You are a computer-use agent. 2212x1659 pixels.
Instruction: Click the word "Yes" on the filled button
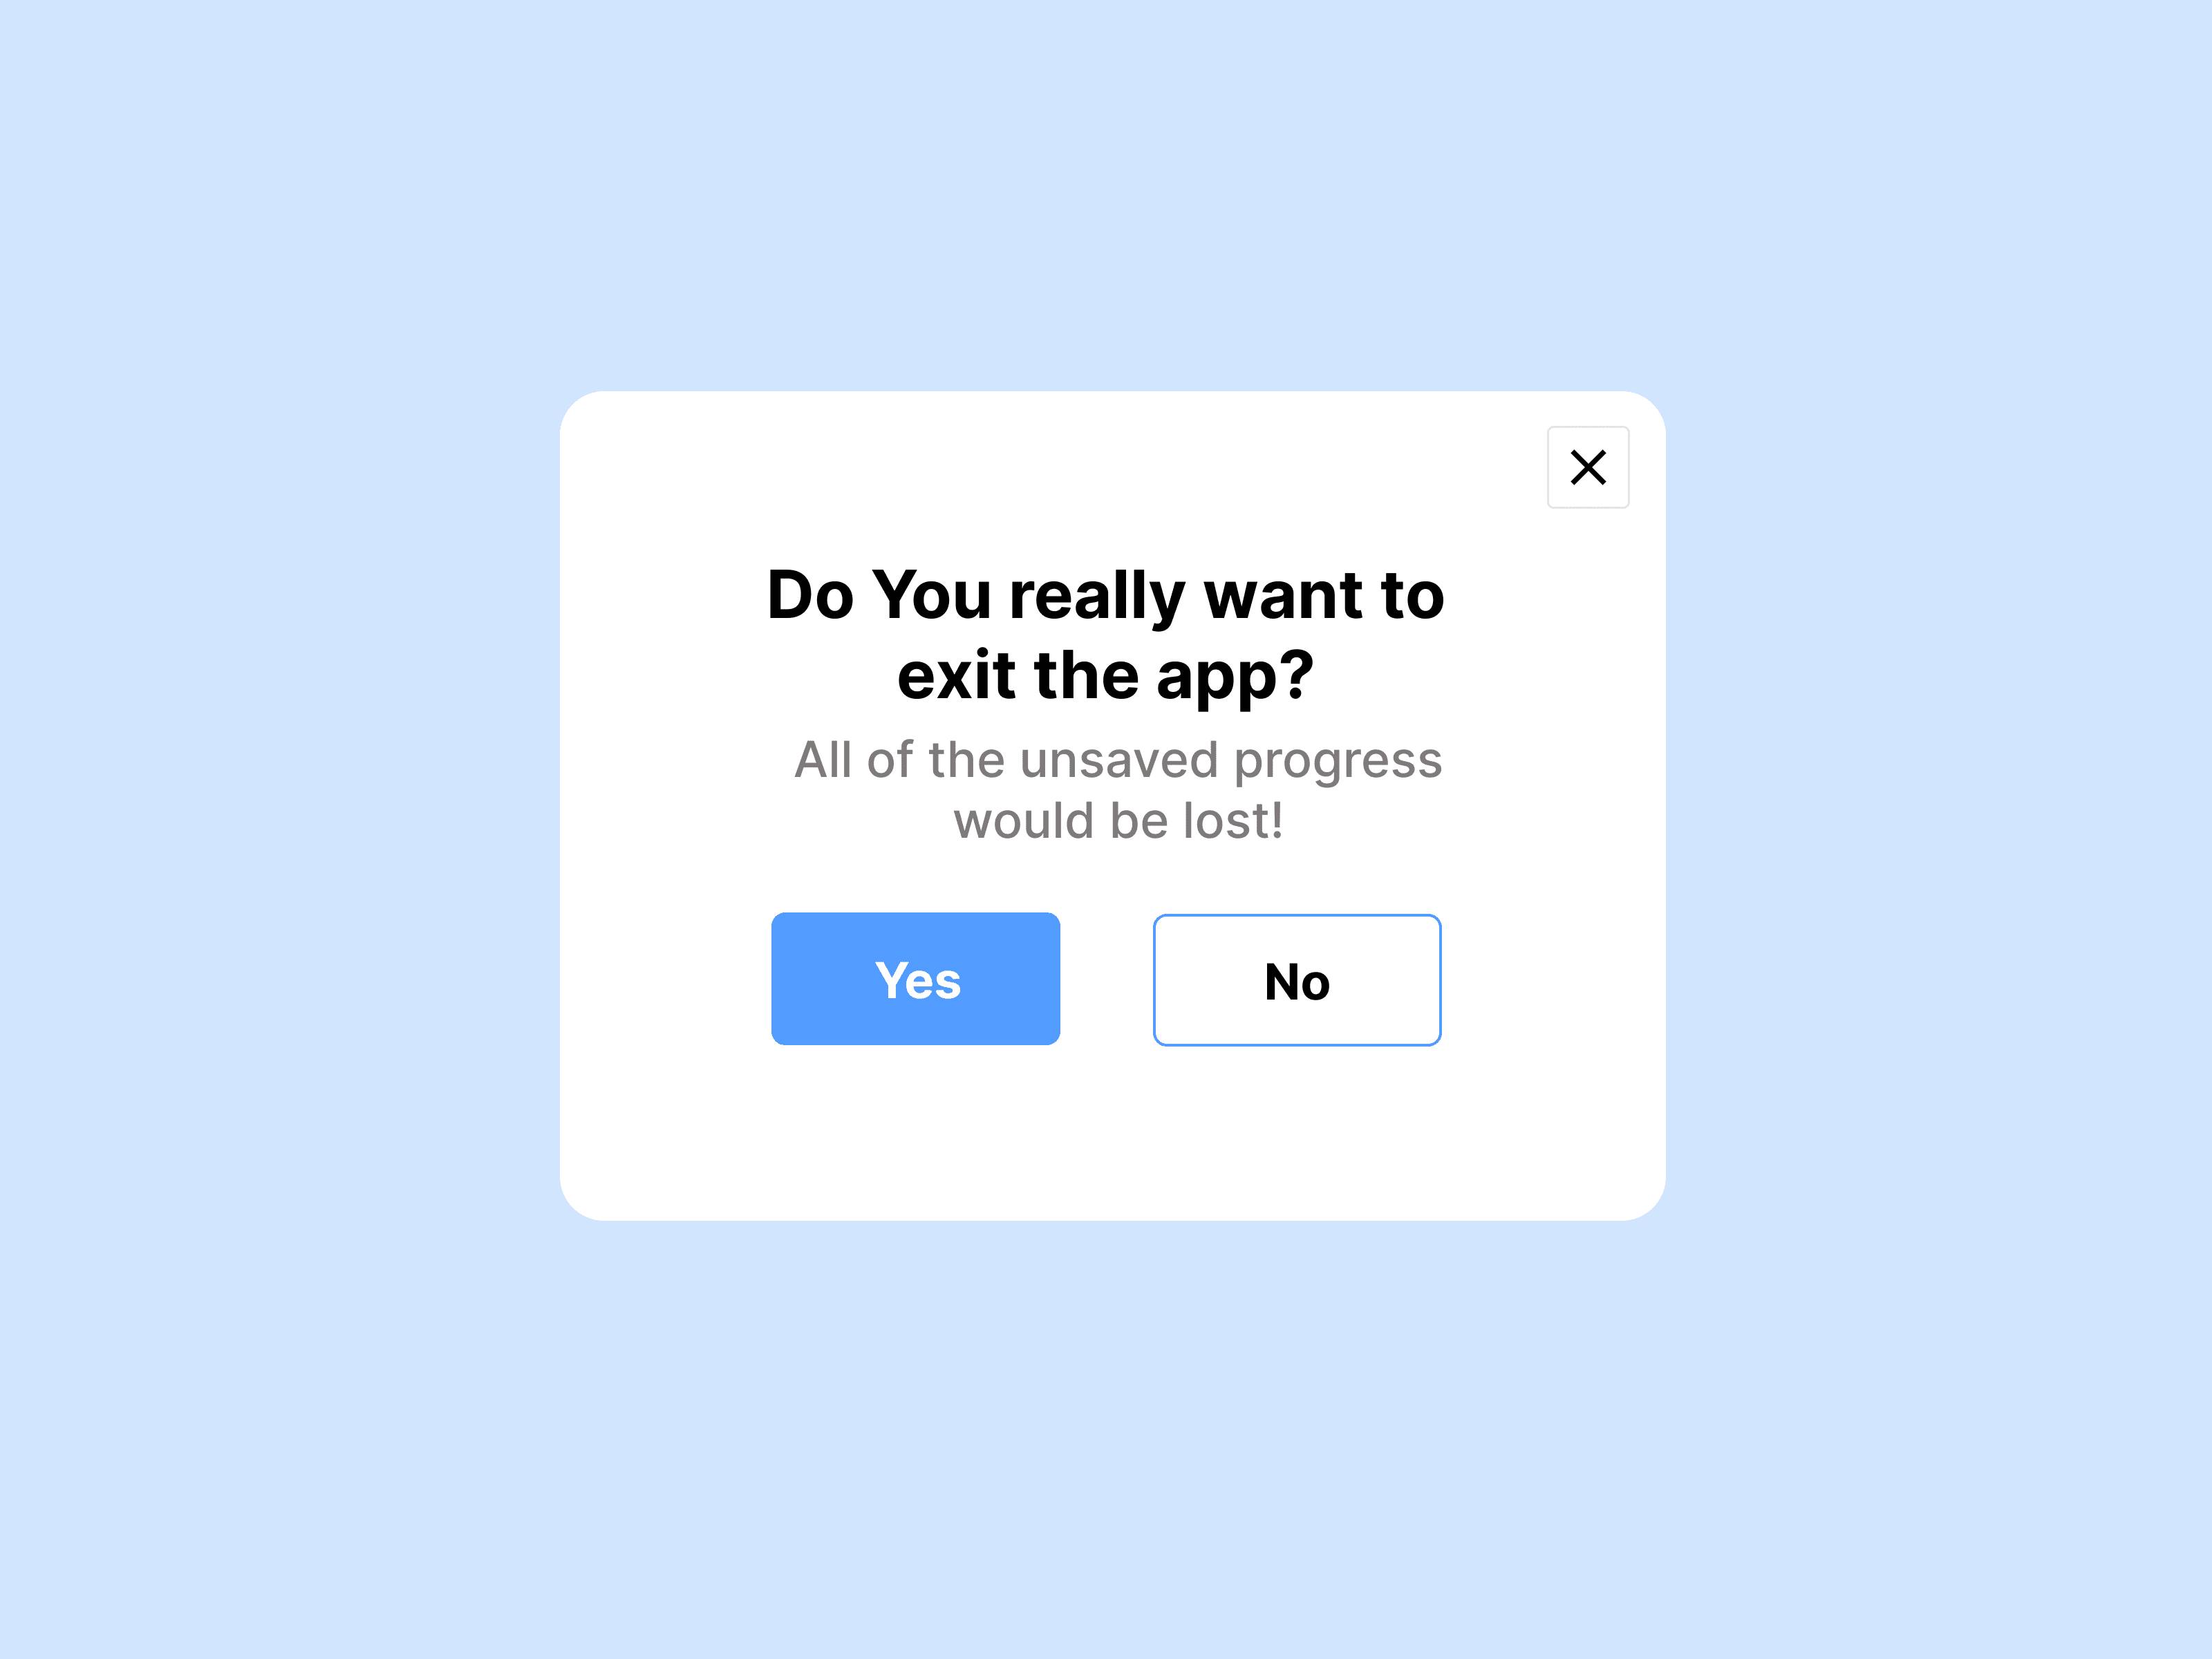(917, 980)
